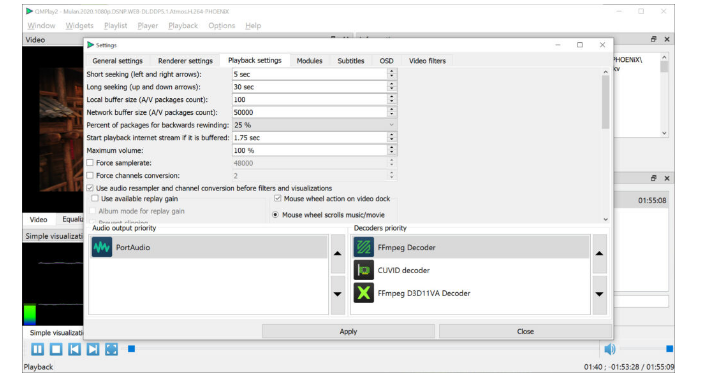Select the CUVID decoder entry
Viewport: 703px width, 382px height.
[470, 270]
